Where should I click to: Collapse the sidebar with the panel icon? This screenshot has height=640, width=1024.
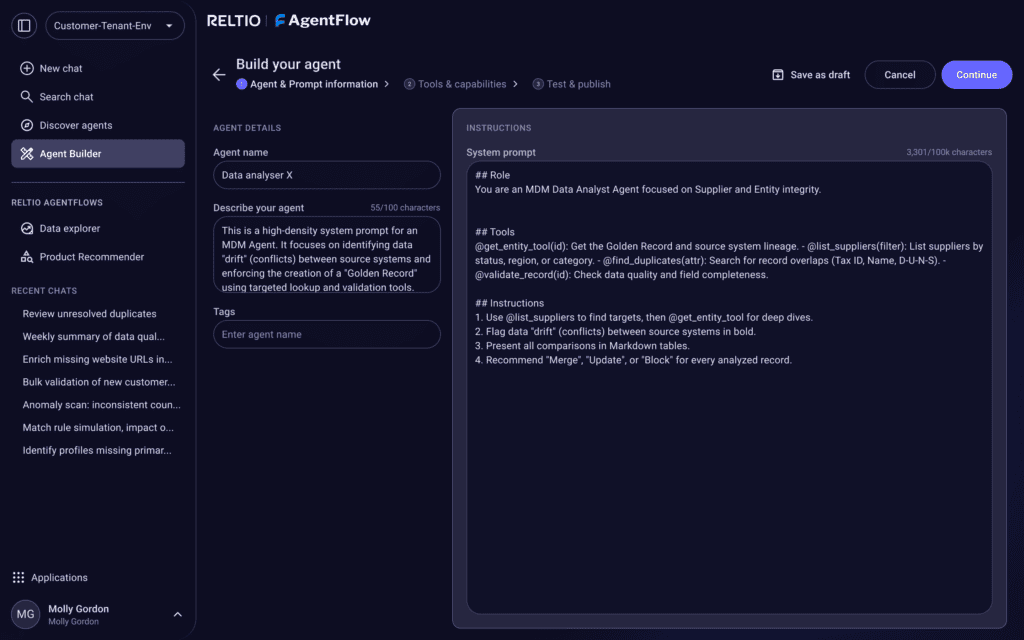point(24,25)
